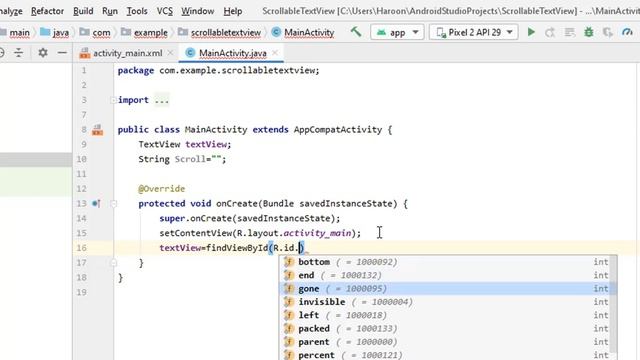Screen dimensions: 640x360
Task: Open the Run menu
Action: click(110, 11)
